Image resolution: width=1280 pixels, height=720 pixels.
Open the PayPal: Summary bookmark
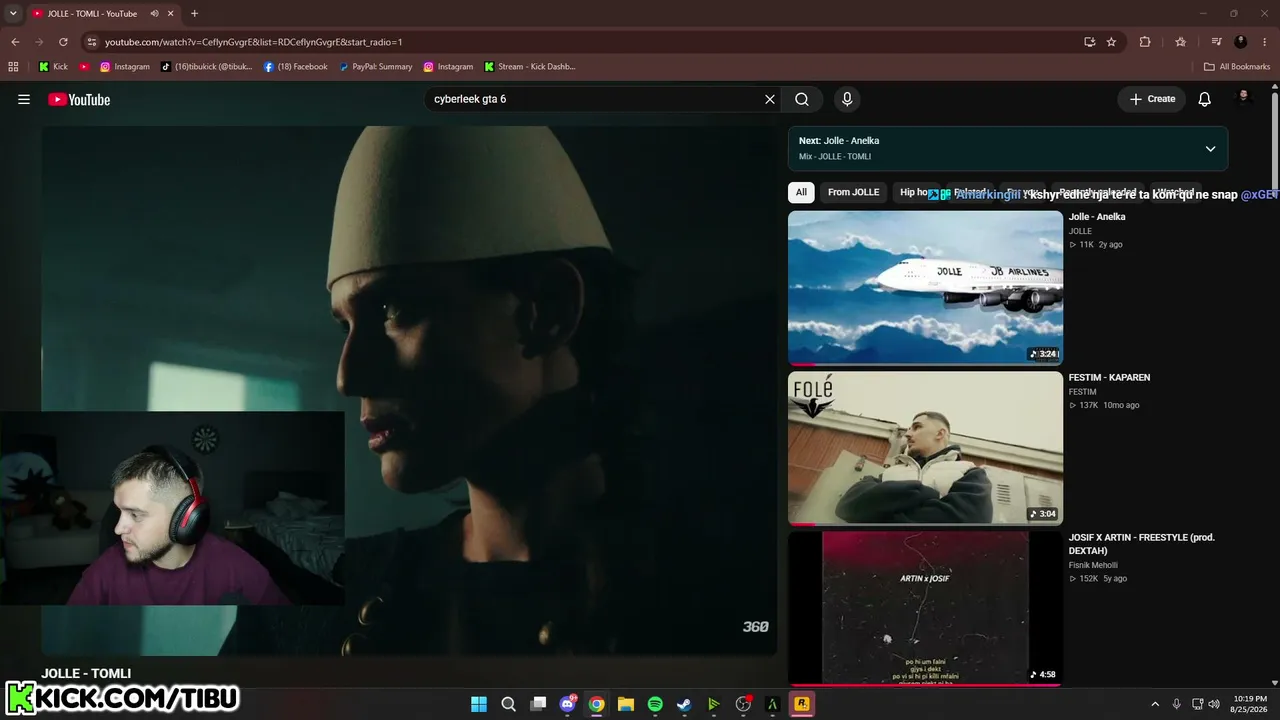375,67
